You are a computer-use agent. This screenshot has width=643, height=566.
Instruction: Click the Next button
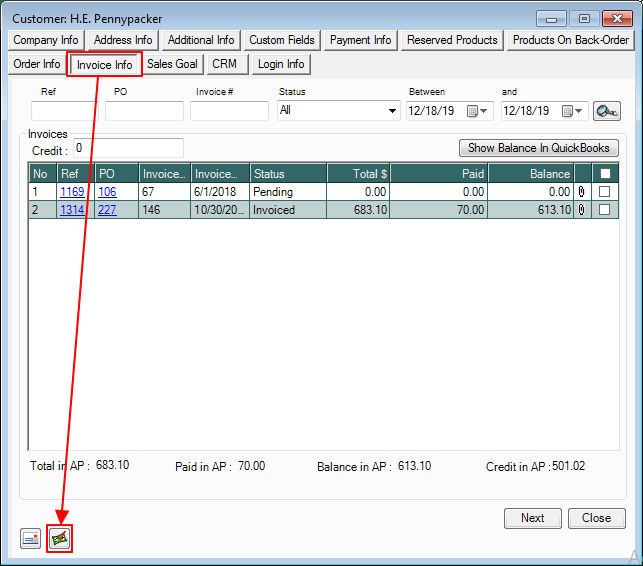point(532,518)
